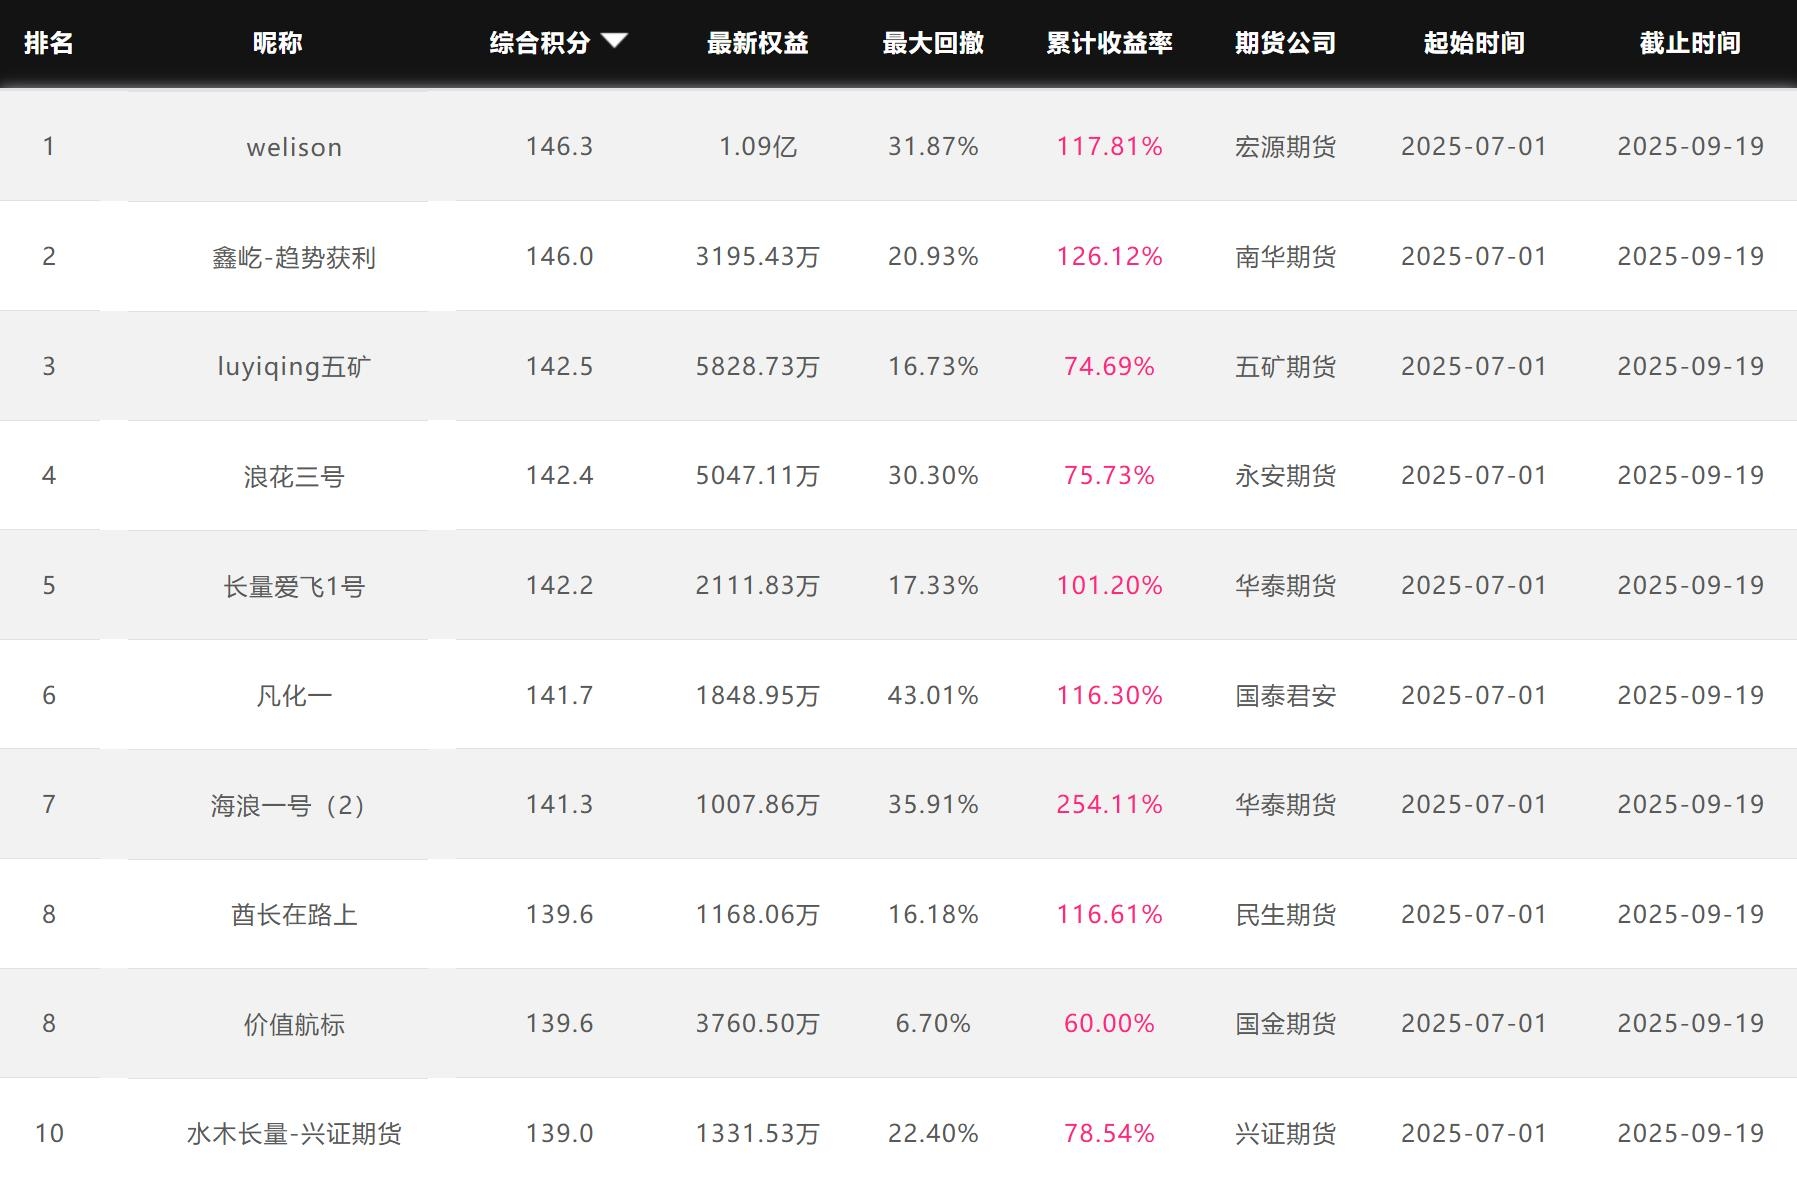
Task: Click the 期货公司 column header
Action: 1285,43
